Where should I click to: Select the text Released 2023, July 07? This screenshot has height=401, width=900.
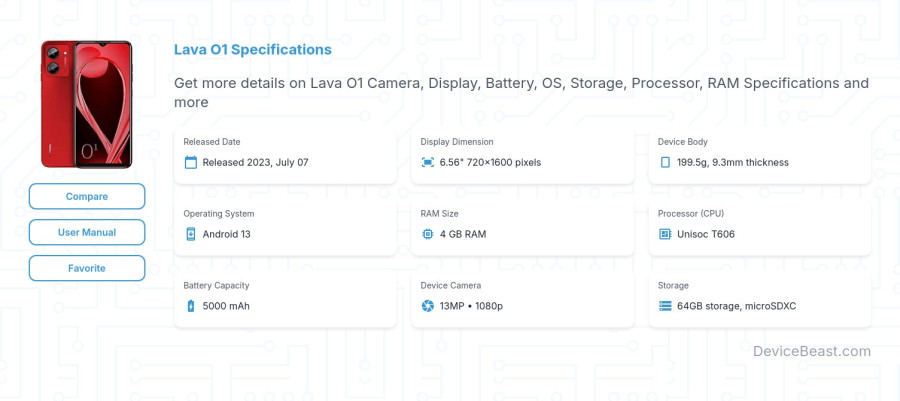(x=255, y=162)
